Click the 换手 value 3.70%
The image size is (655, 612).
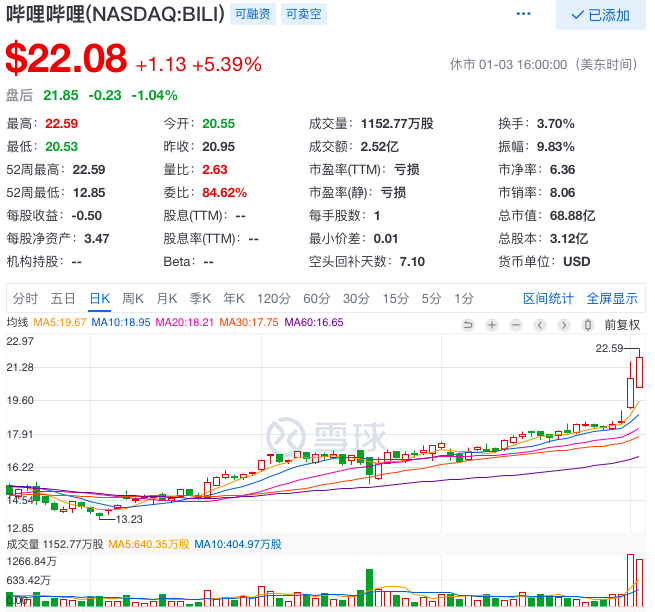pyautogui.click(x=556, y=124)
